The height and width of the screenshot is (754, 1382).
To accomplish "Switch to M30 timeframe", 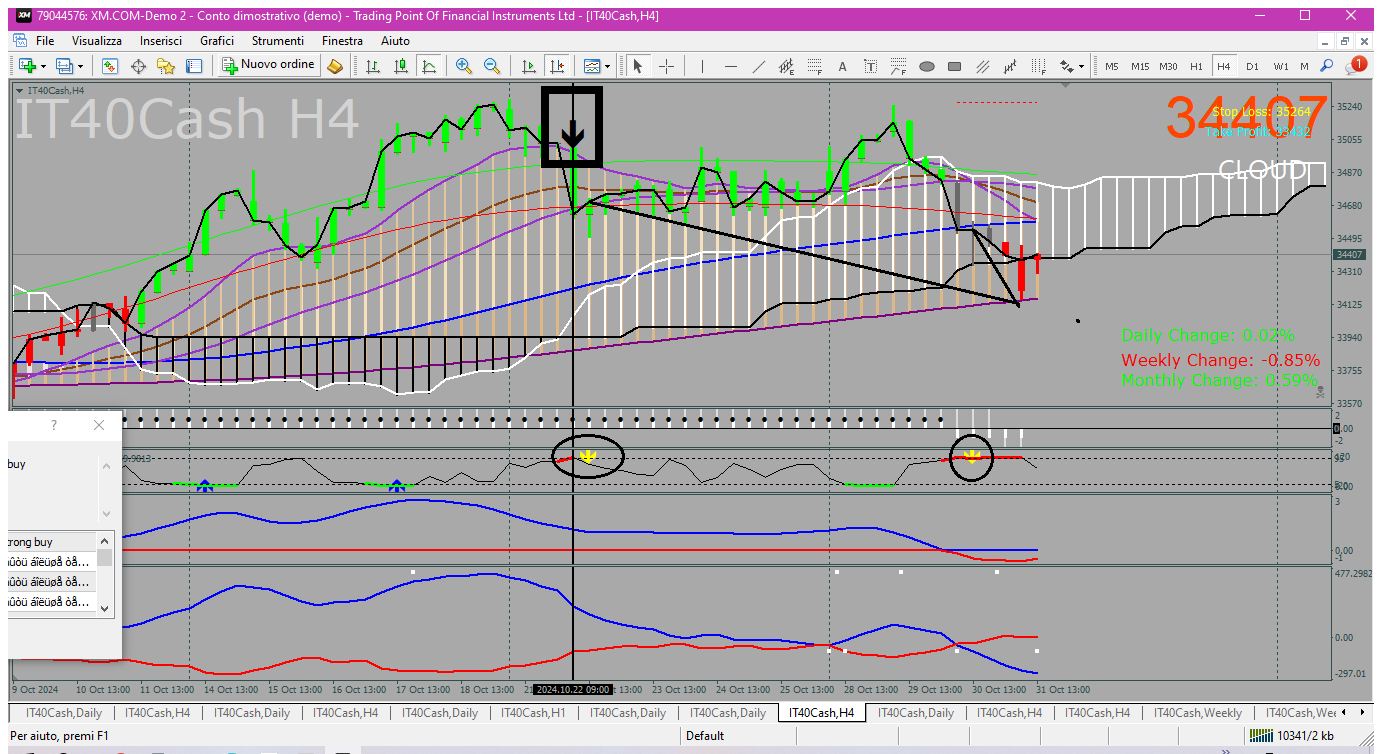I will (1168, 66).
